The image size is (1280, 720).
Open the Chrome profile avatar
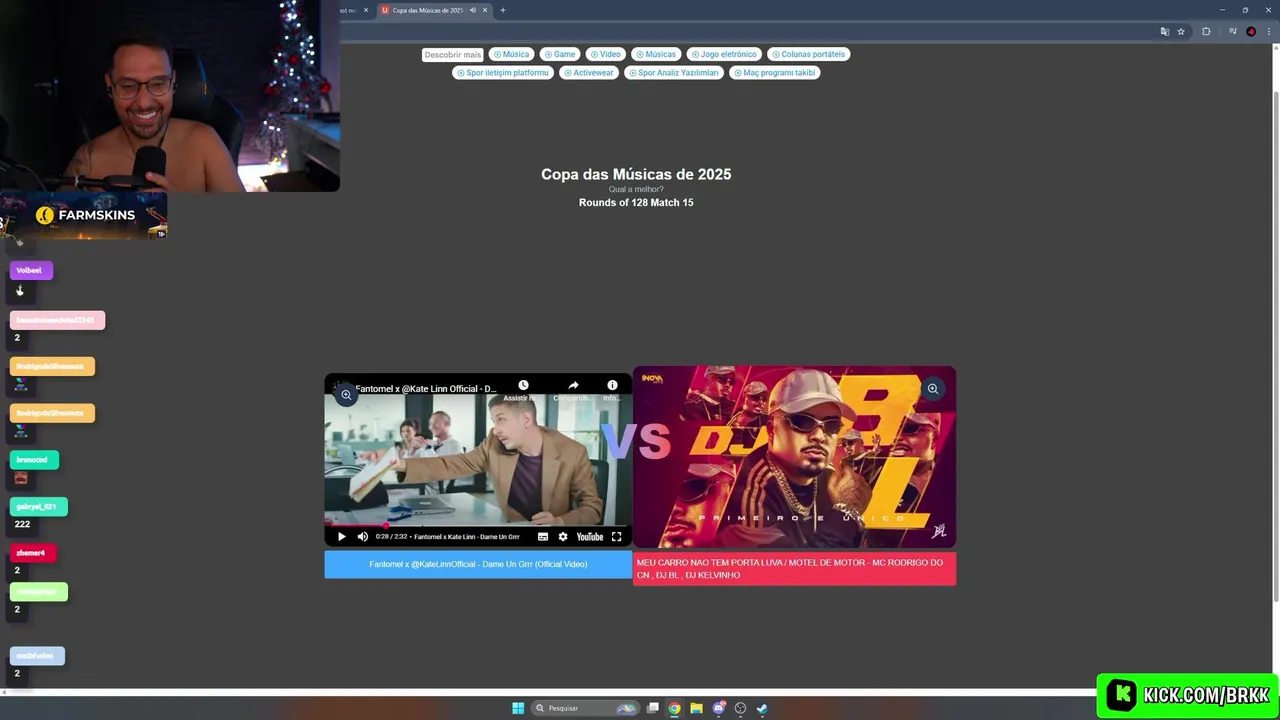1251,31
